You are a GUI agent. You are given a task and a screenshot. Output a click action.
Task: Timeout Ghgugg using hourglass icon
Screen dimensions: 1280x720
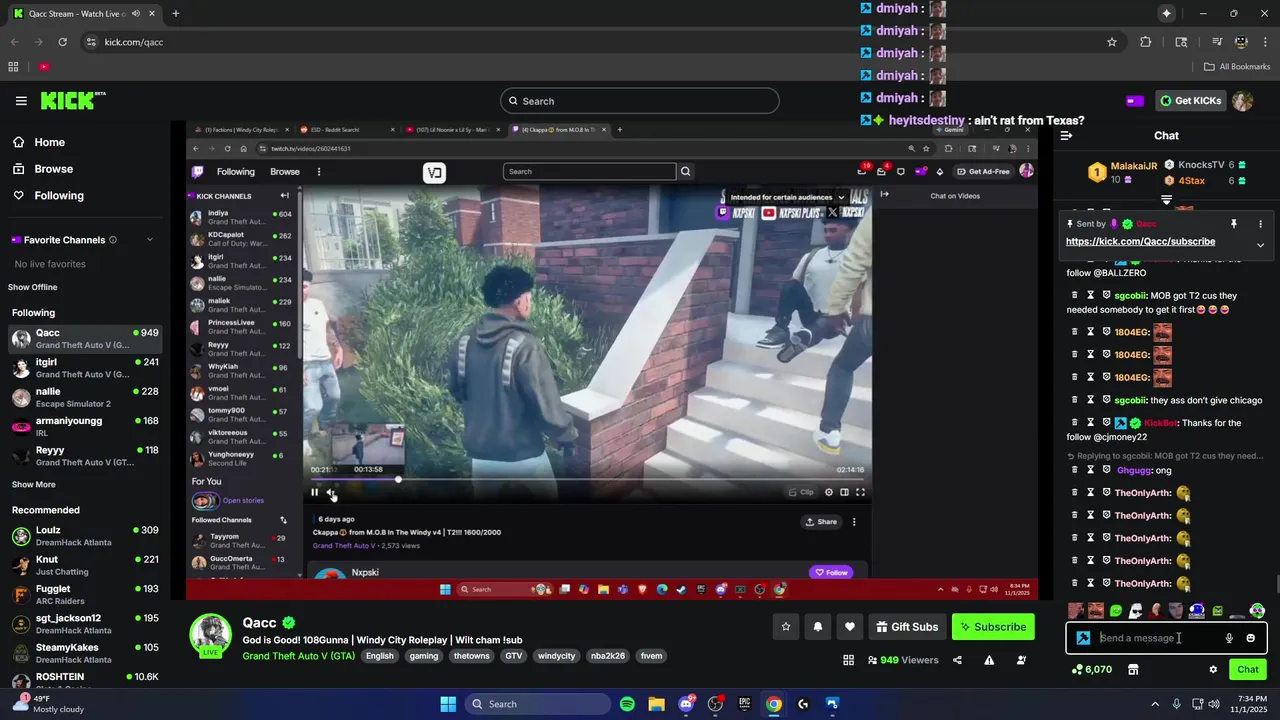point(1091,470)
